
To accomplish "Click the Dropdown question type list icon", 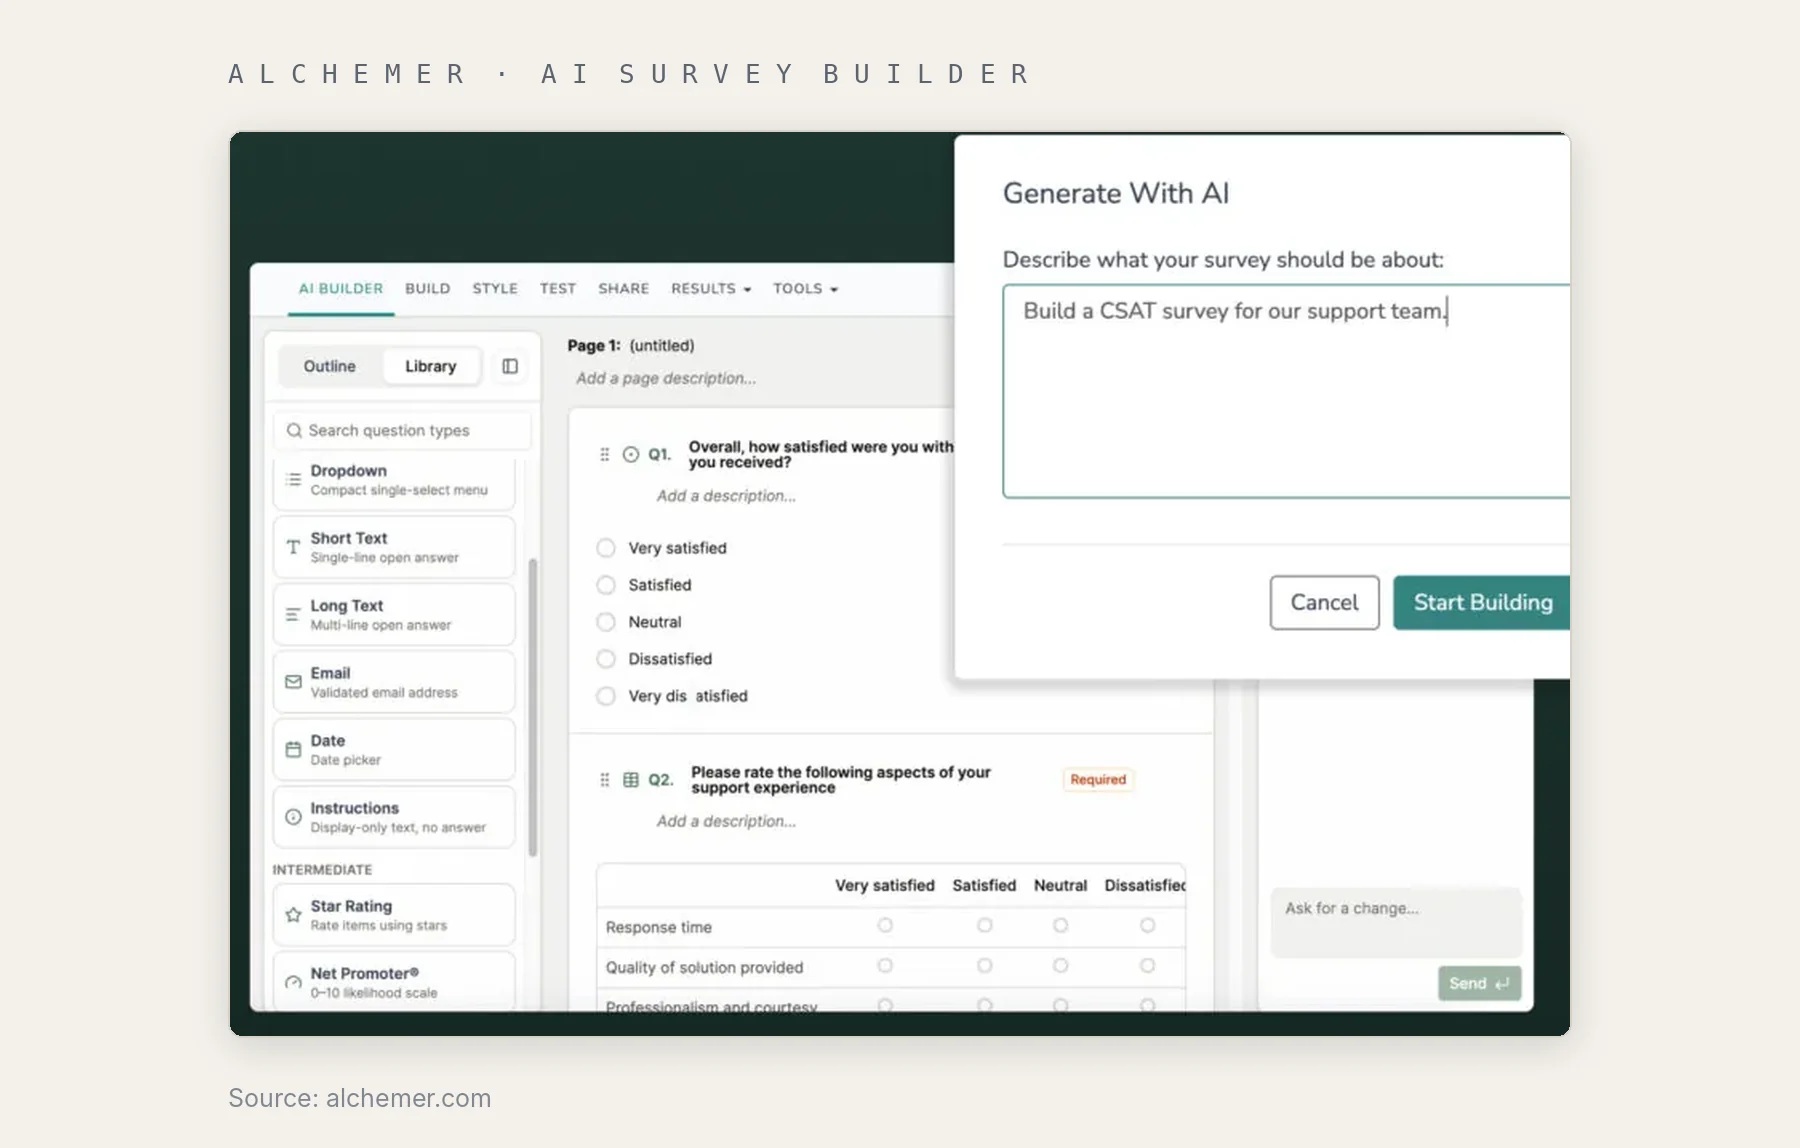I will pyautogui.click(x=293, y=480).
